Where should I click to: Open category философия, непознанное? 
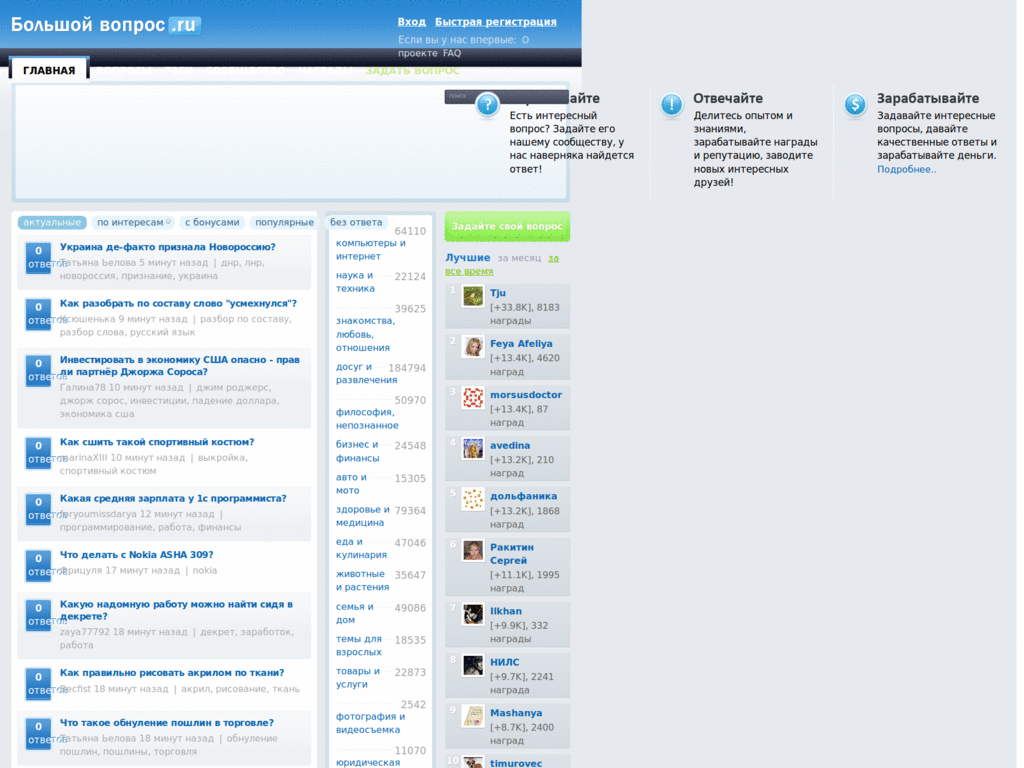point(367,419)
